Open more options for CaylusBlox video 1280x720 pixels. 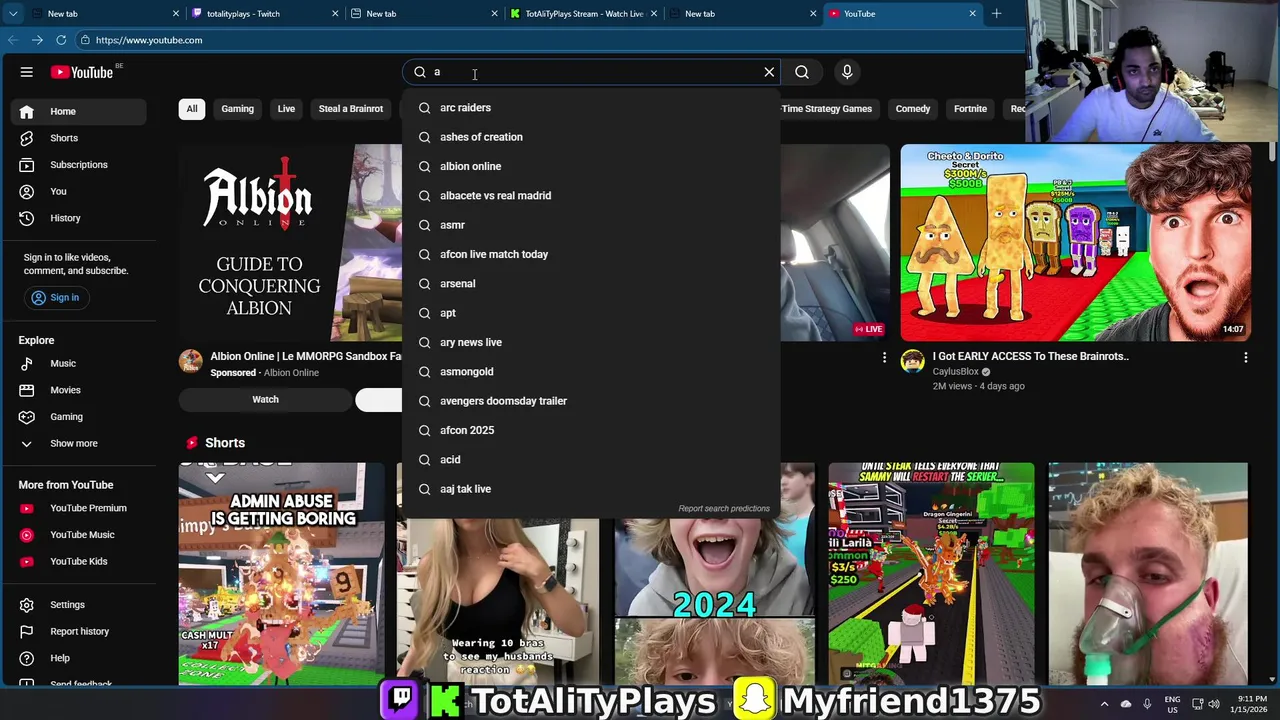[1245, 357]
